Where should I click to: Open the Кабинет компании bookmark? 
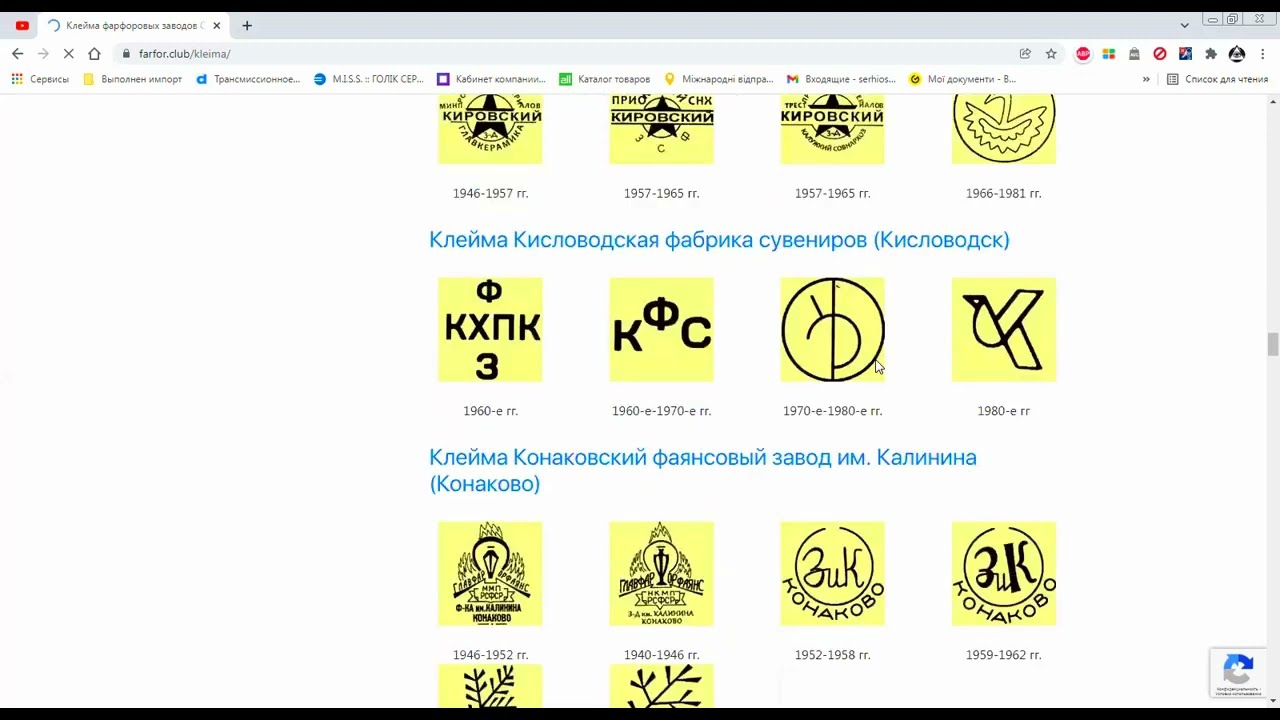(491, 79)
